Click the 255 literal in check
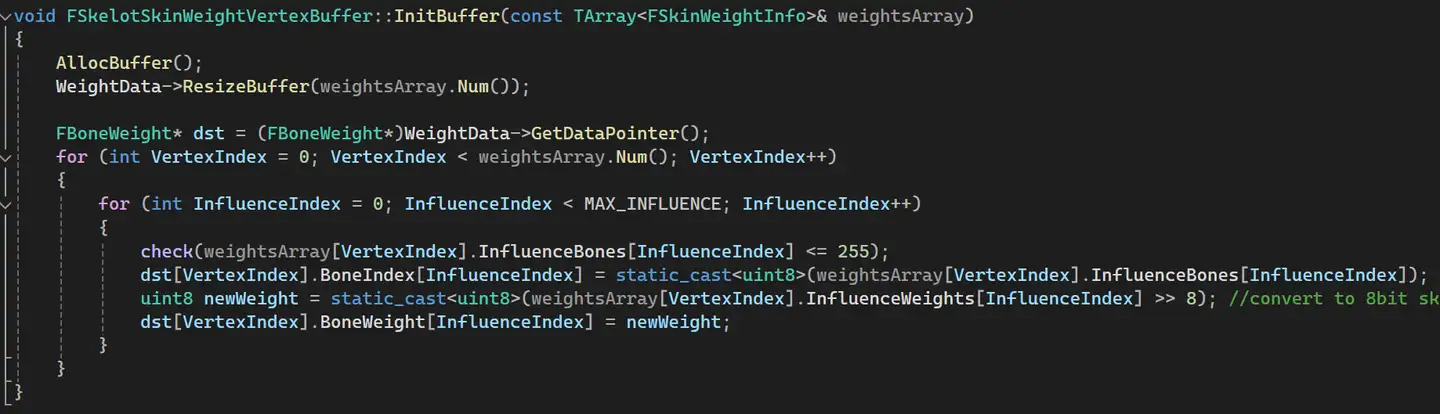Image resolution: width=1440 pixels, height=414 pixels. click(853, 251)
